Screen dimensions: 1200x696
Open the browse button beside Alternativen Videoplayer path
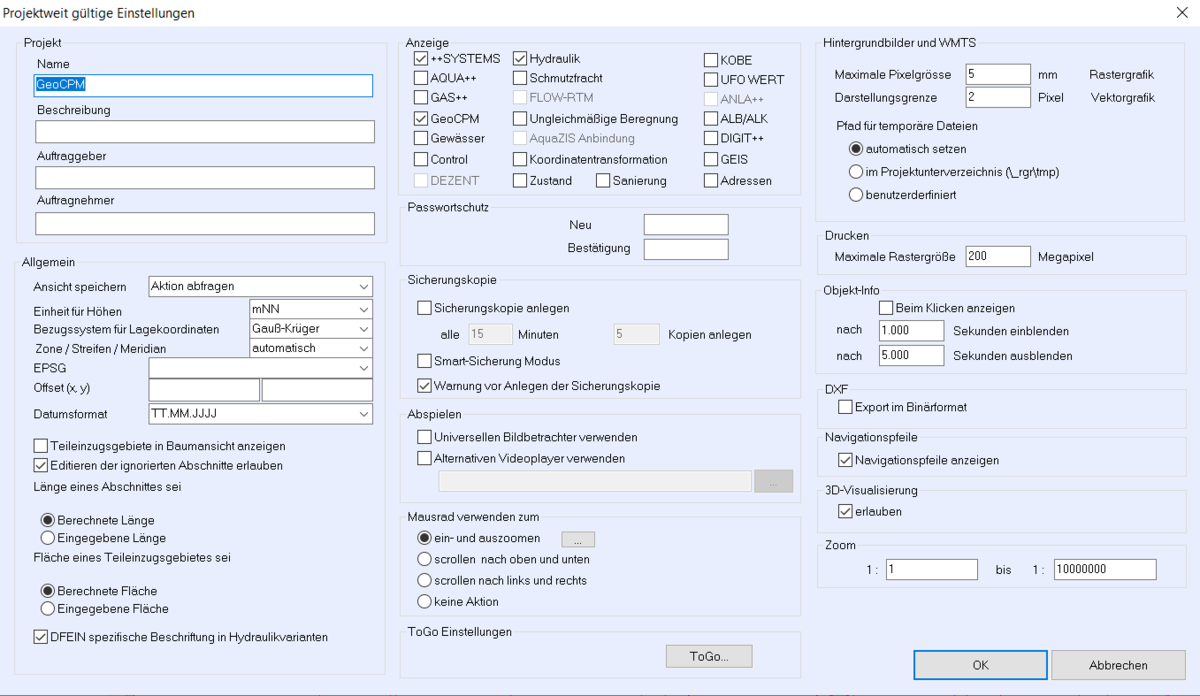(774, 481)
